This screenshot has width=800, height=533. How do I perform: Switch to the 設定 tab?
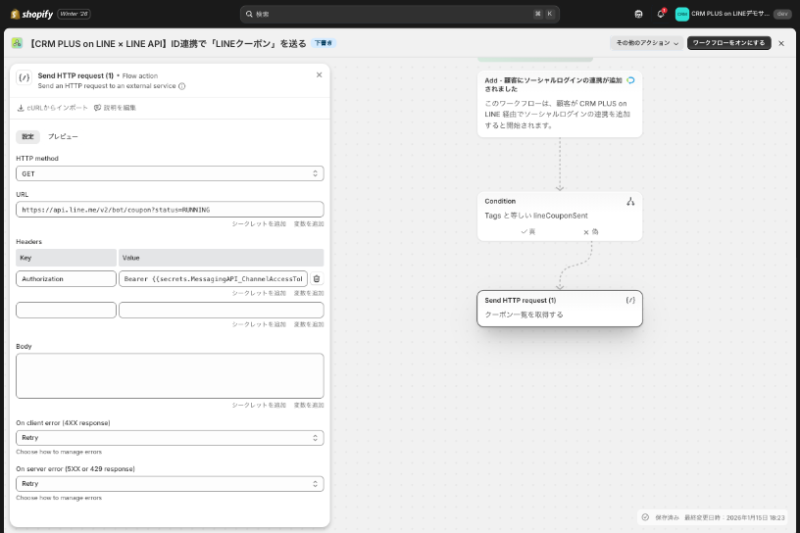point(28,137)
